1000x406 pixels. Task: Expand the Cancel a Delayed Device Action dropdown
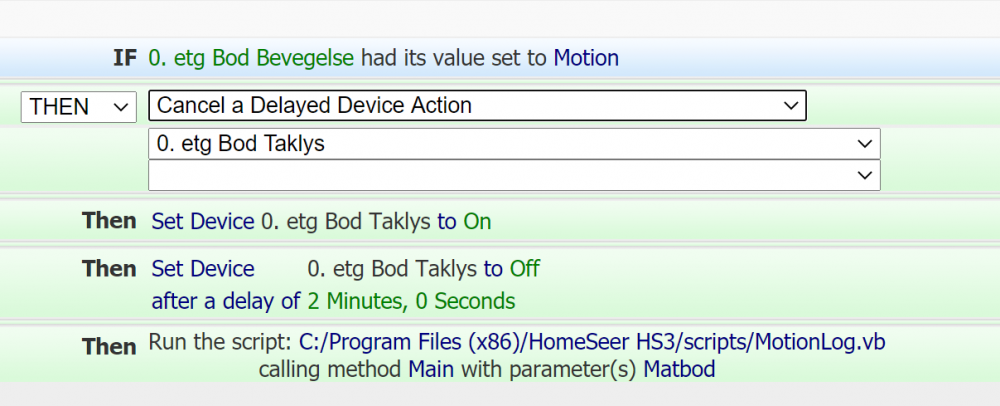click(x=477, y=106)
